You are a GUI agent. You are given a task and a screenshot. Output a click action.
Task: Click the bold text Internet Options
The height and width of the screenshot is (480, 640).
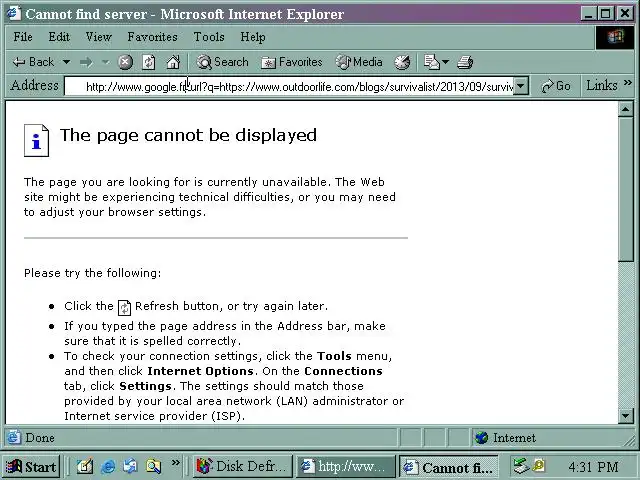coord(200,371)
